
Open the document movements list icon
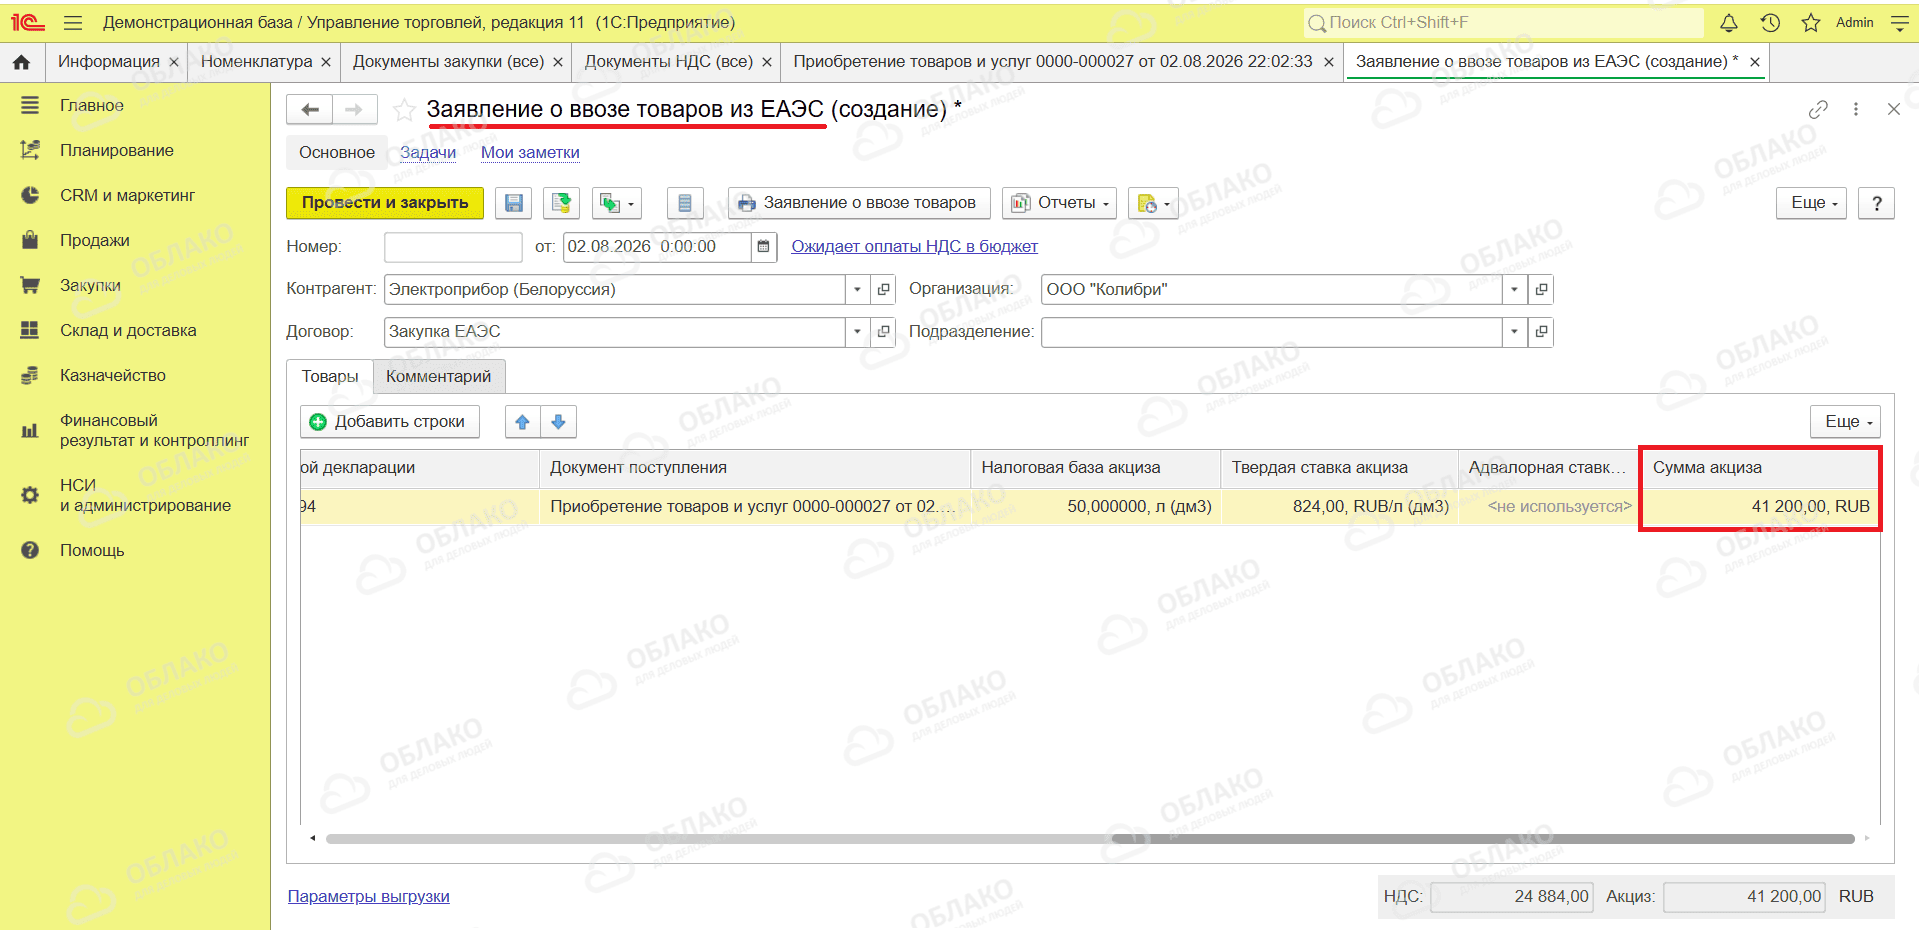[x=685, y=203]
